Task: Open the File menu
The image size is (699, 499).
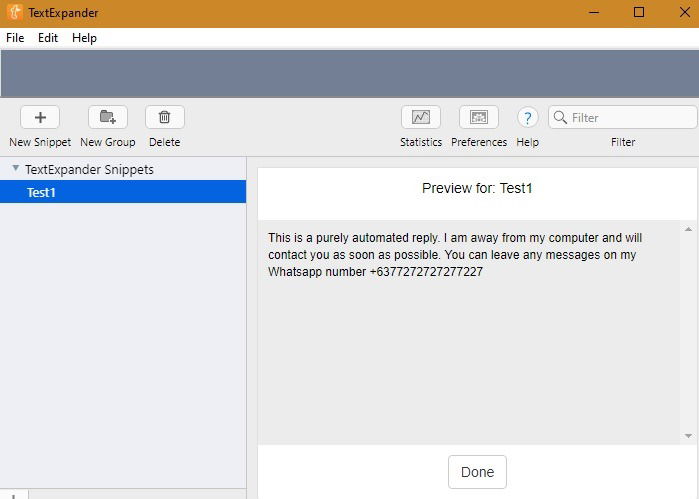Action: point(15,38)
